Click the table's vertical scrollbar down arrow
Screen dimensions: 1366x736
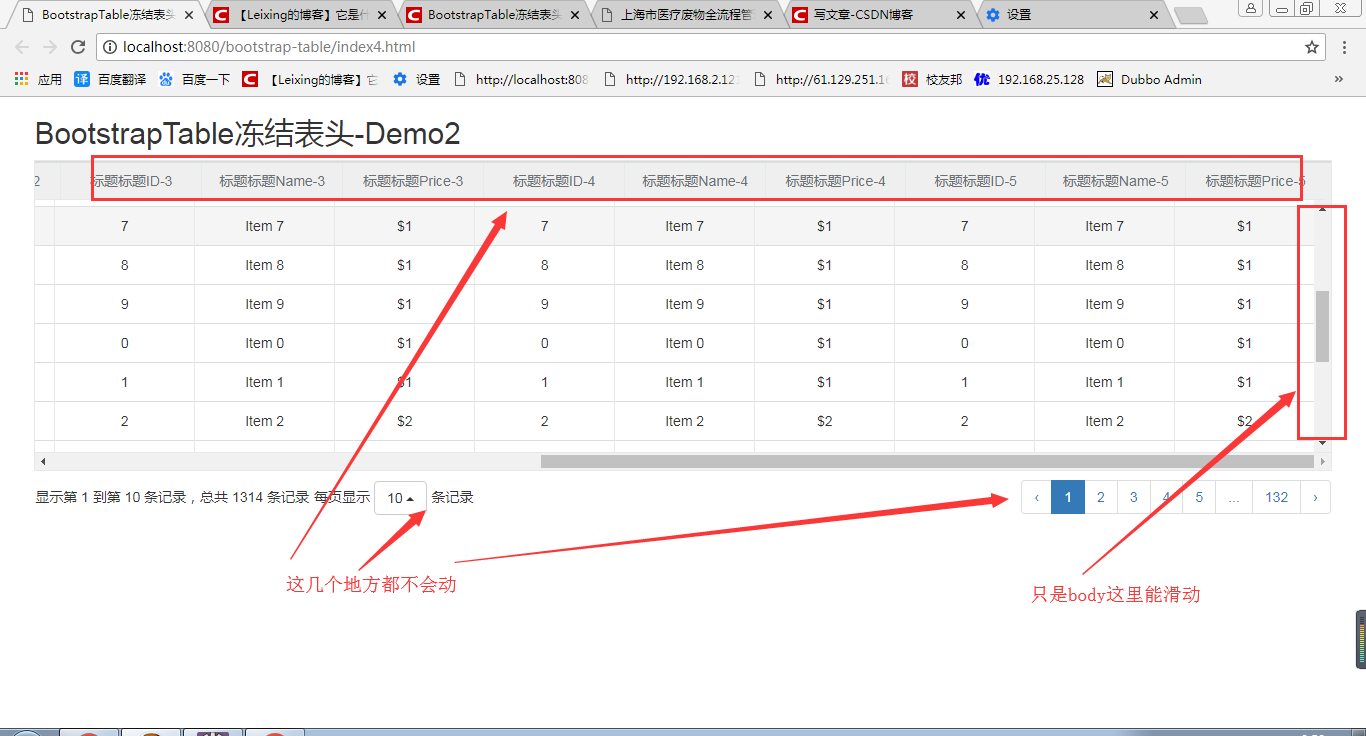click(1322, 442)
